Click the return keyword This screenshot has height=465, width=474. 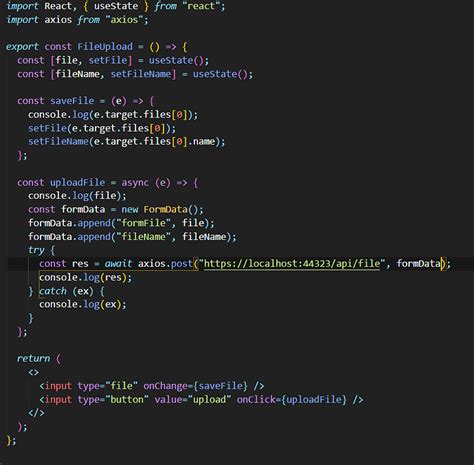(33, 358)
